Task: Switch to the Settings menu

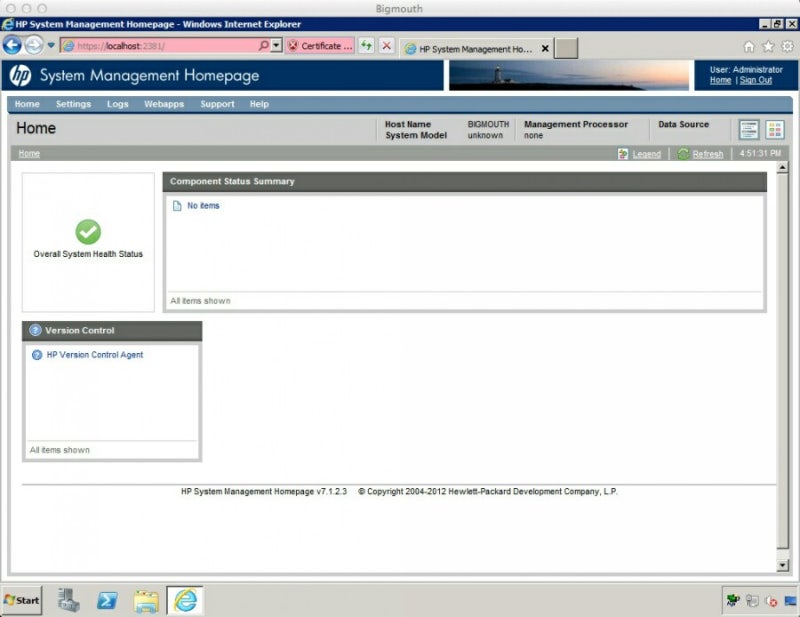Action: tap(73, 104)
